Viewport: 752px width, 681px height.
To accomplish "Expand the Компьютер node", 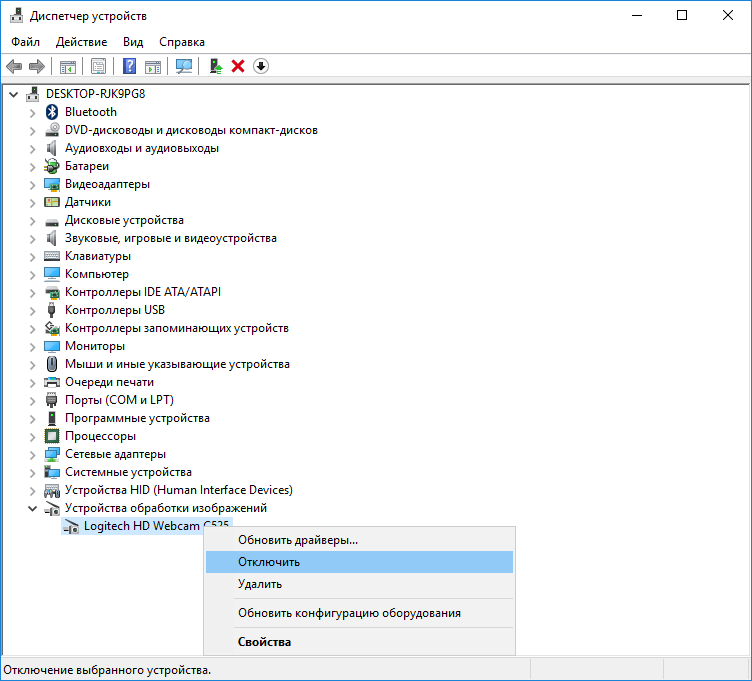I will [32, 275].
